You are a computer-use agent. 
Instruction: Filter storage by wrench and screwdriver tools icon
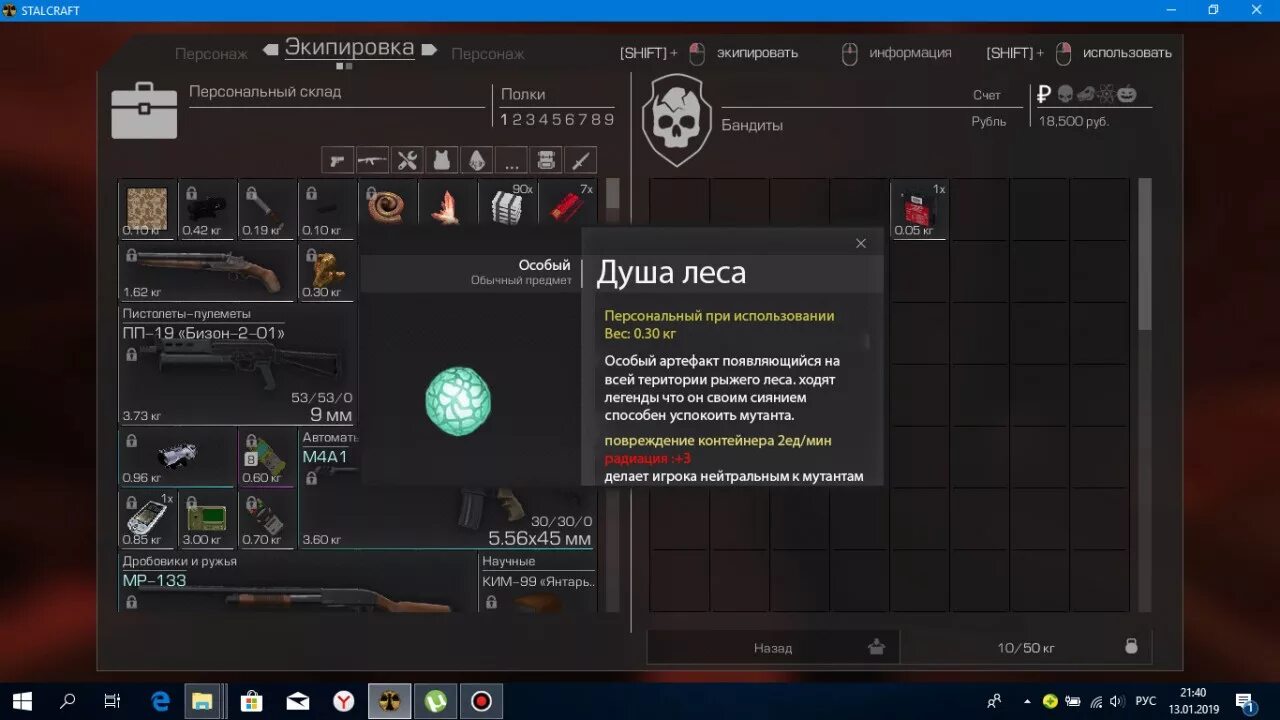click(x=407, y=160)
